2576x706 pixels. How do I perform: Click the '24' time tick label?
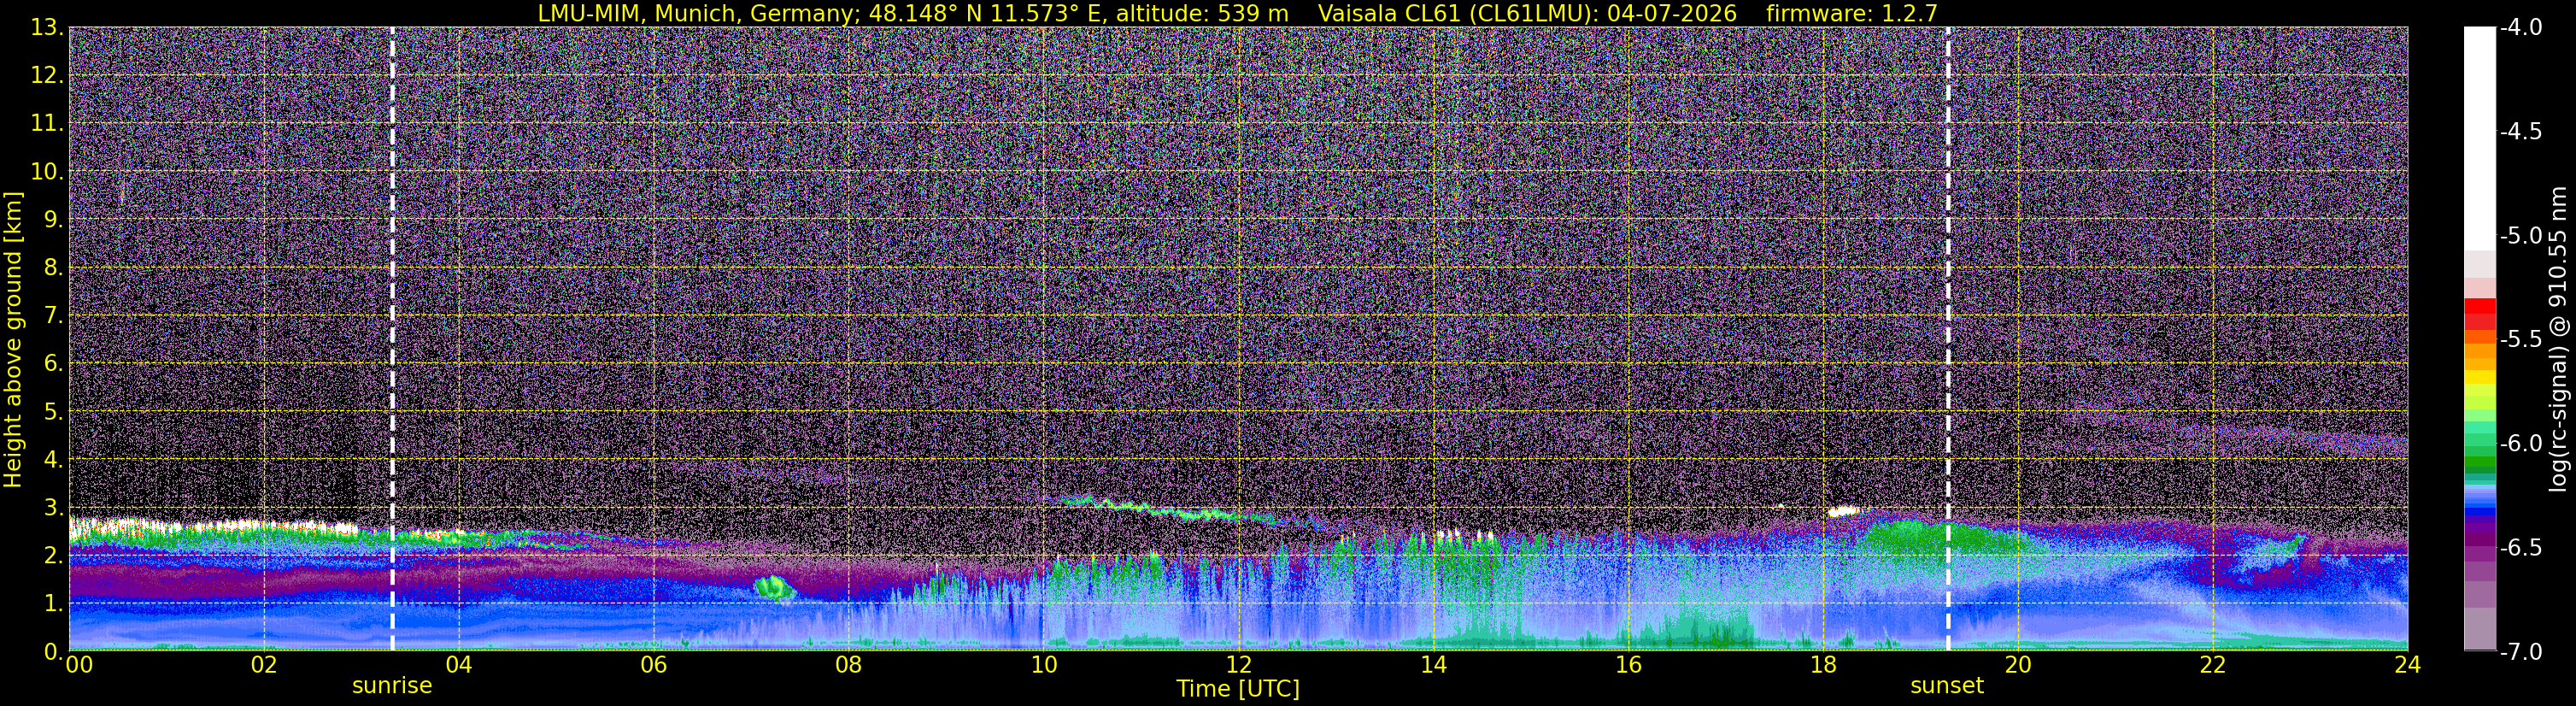(x=2408, y=665)
